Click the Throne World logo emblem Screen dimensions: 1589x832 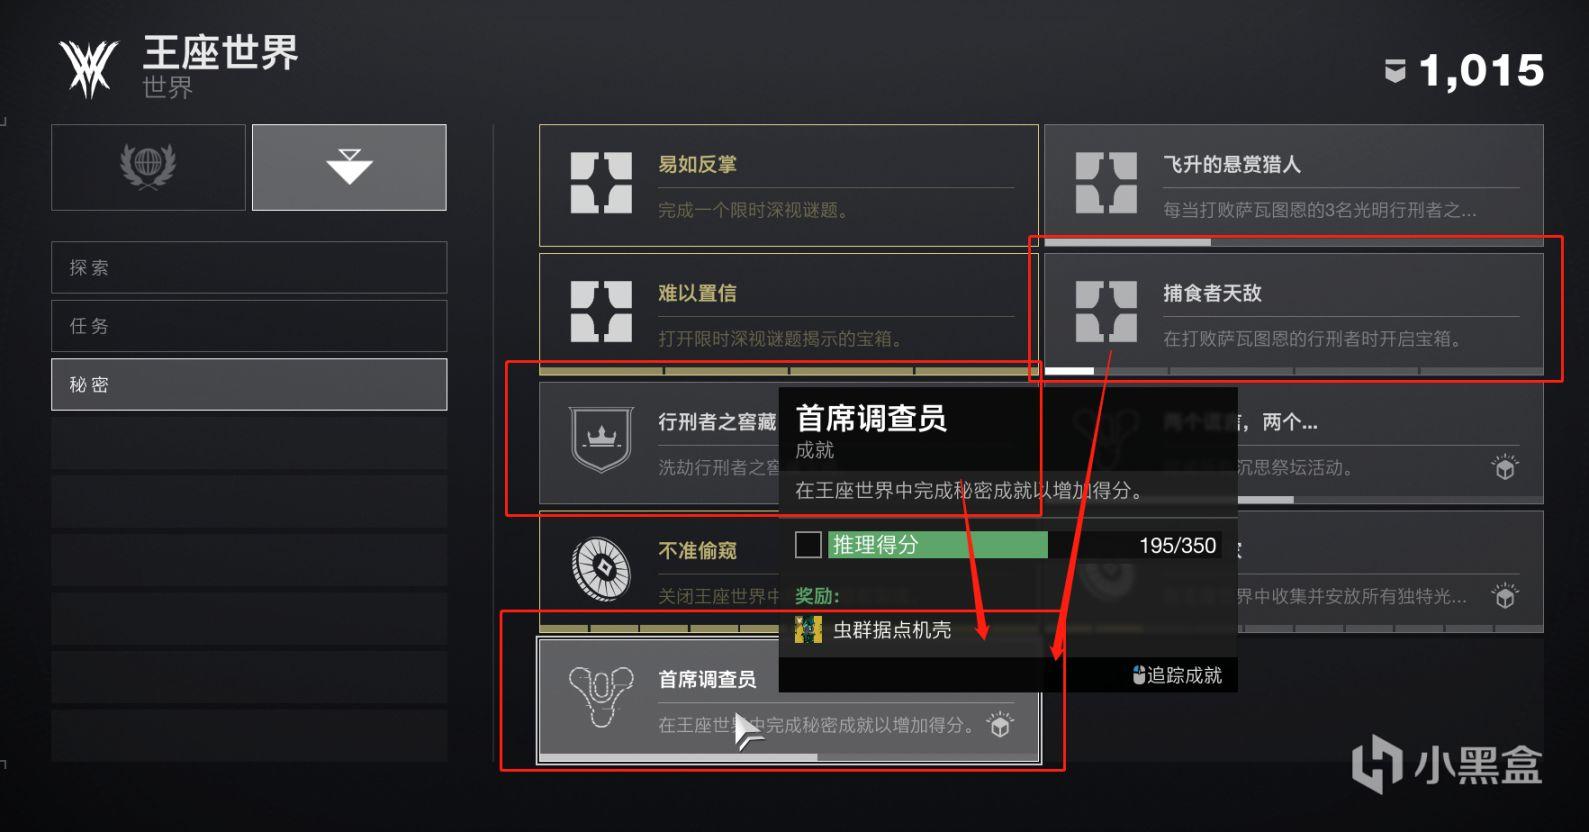(89, 69)
